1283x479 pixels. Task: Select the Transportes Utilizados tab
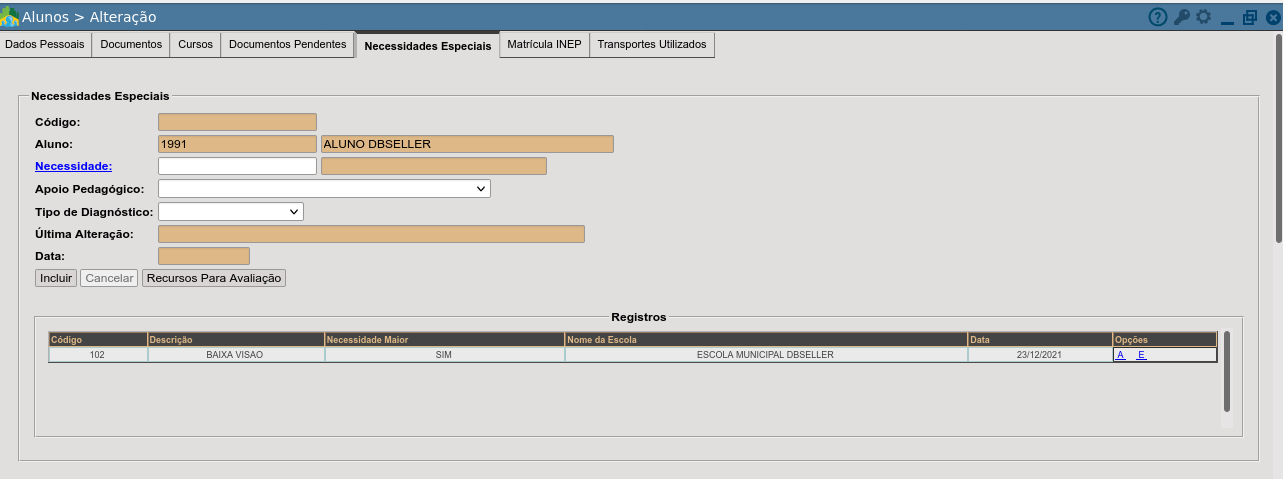(651, 45)
